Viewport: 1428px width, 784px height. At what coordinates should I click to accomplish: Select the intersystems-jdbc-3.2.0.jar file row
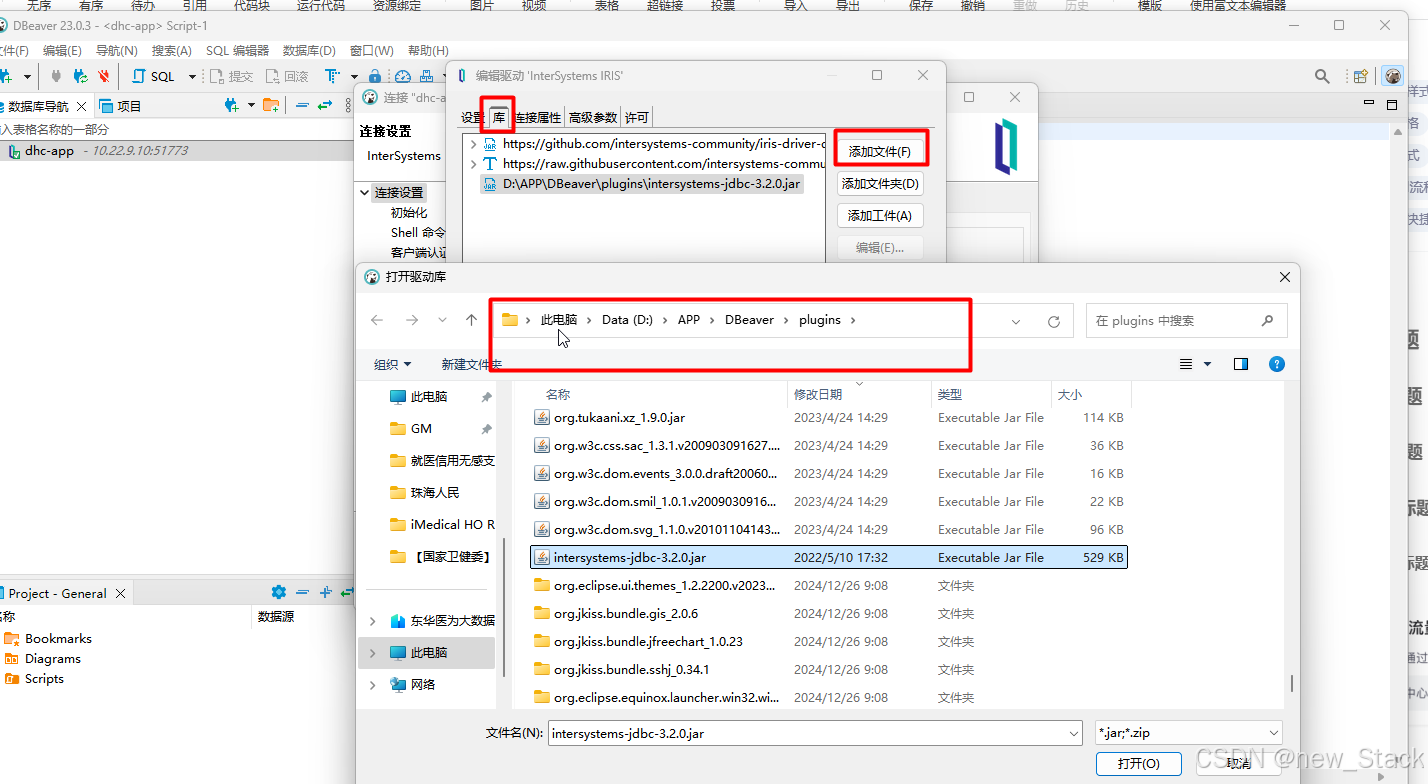coord(829,557)
